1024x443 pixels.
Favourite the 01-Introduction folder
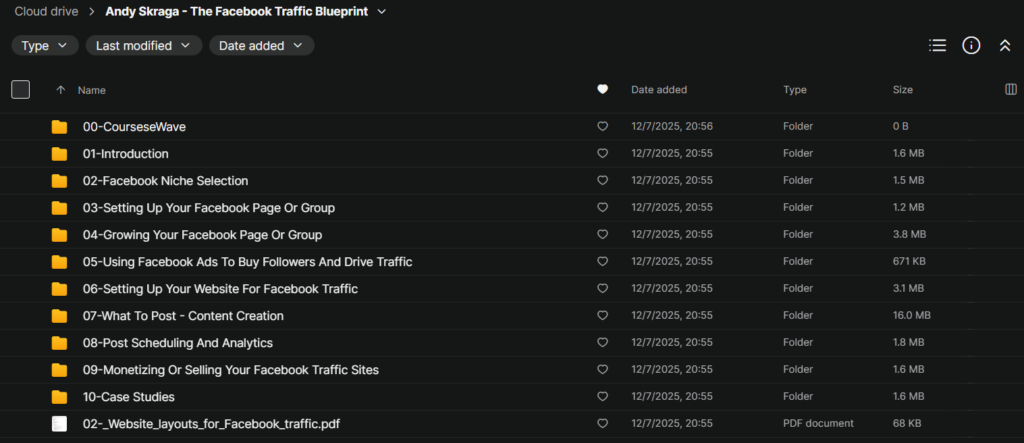click(603, 154)
